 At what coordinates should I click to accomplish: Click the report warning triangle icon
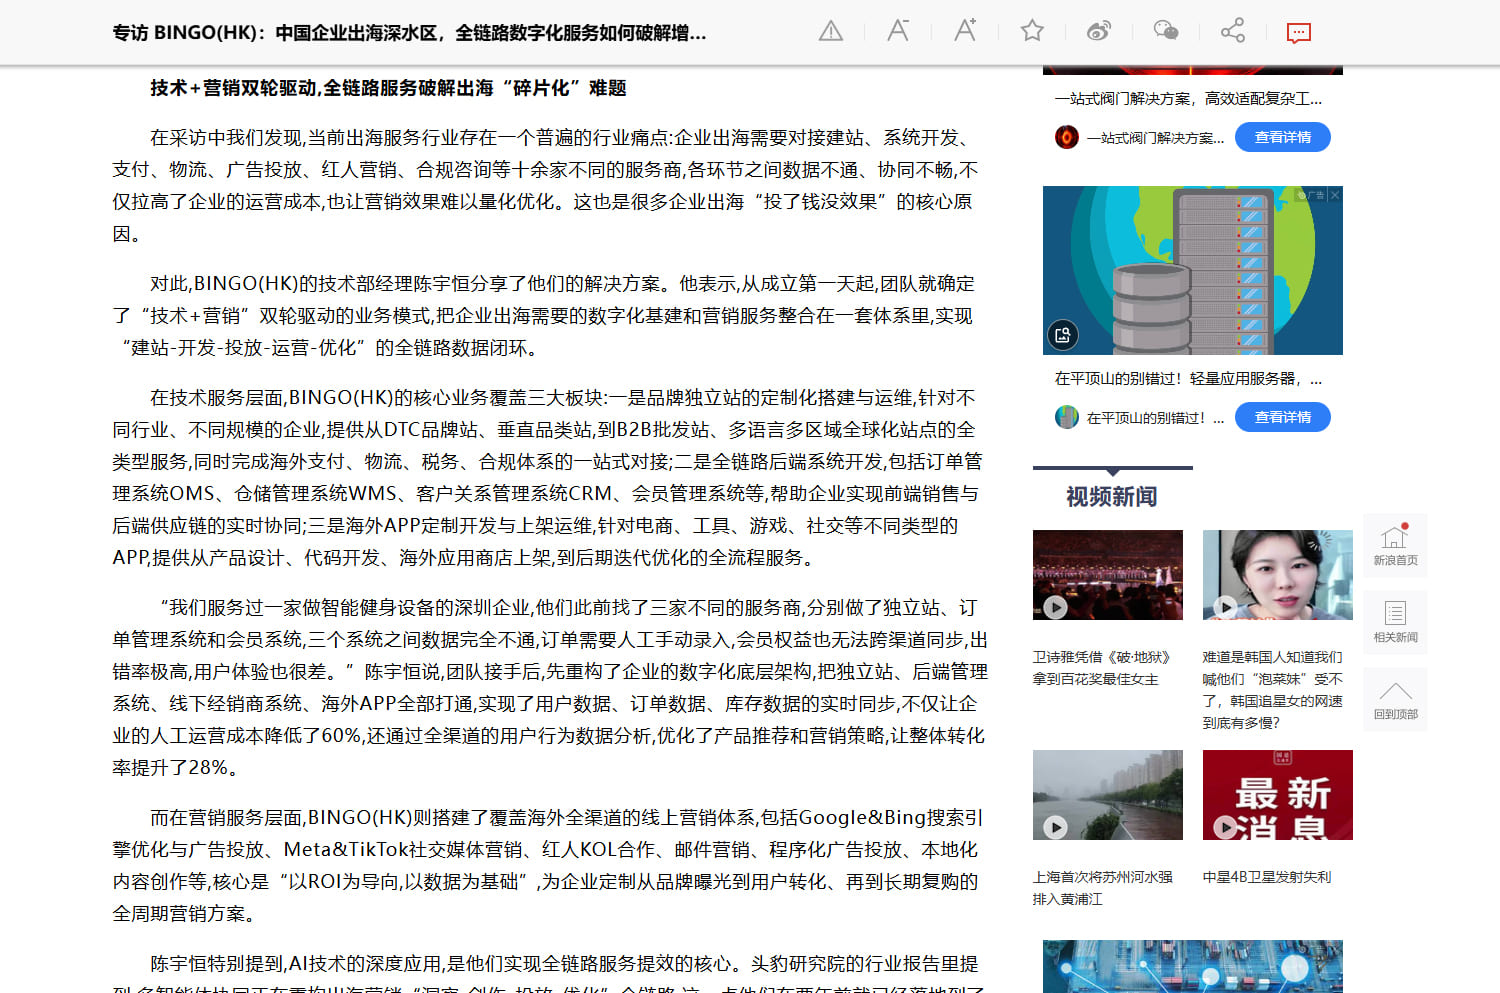coord(831,31)
